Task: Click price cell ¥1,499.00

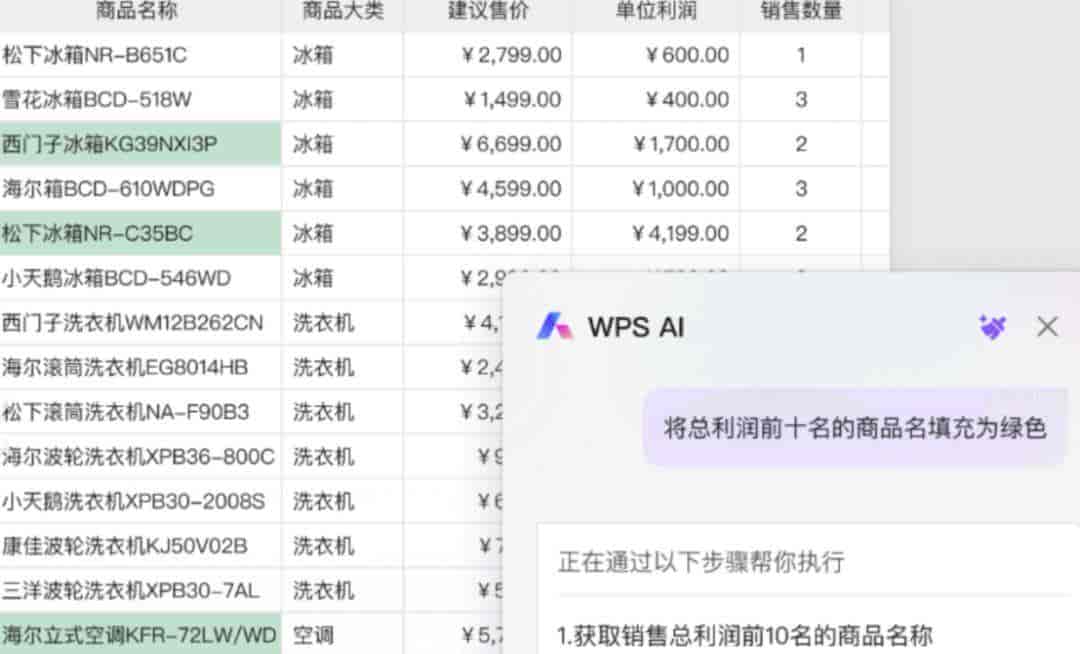Action: click(x=488, y=100)
